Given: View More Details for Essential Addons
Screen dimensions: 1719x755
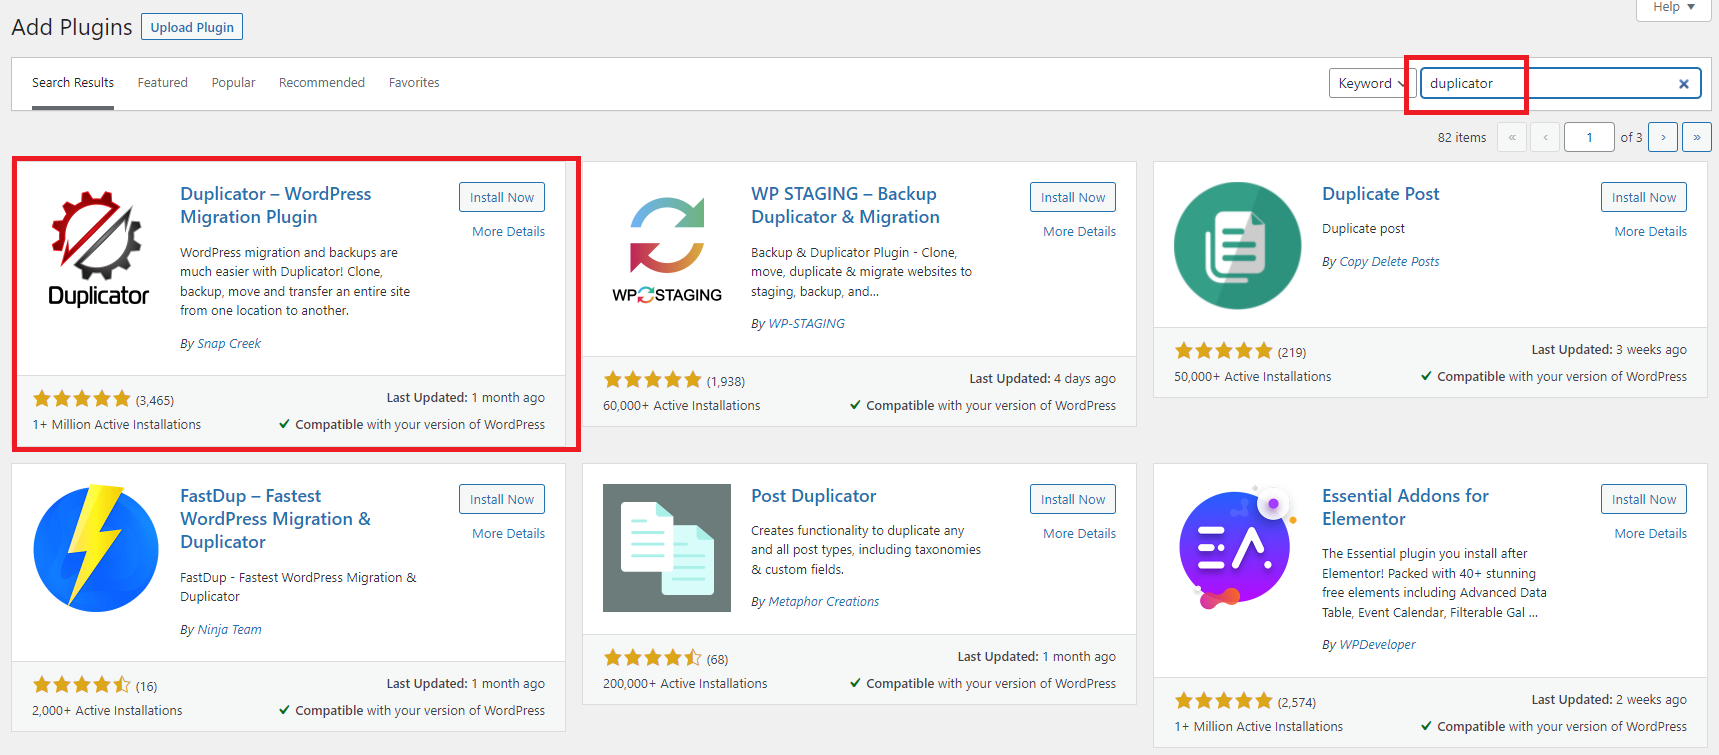Looking at the screenshot, I should [1651, 533].
